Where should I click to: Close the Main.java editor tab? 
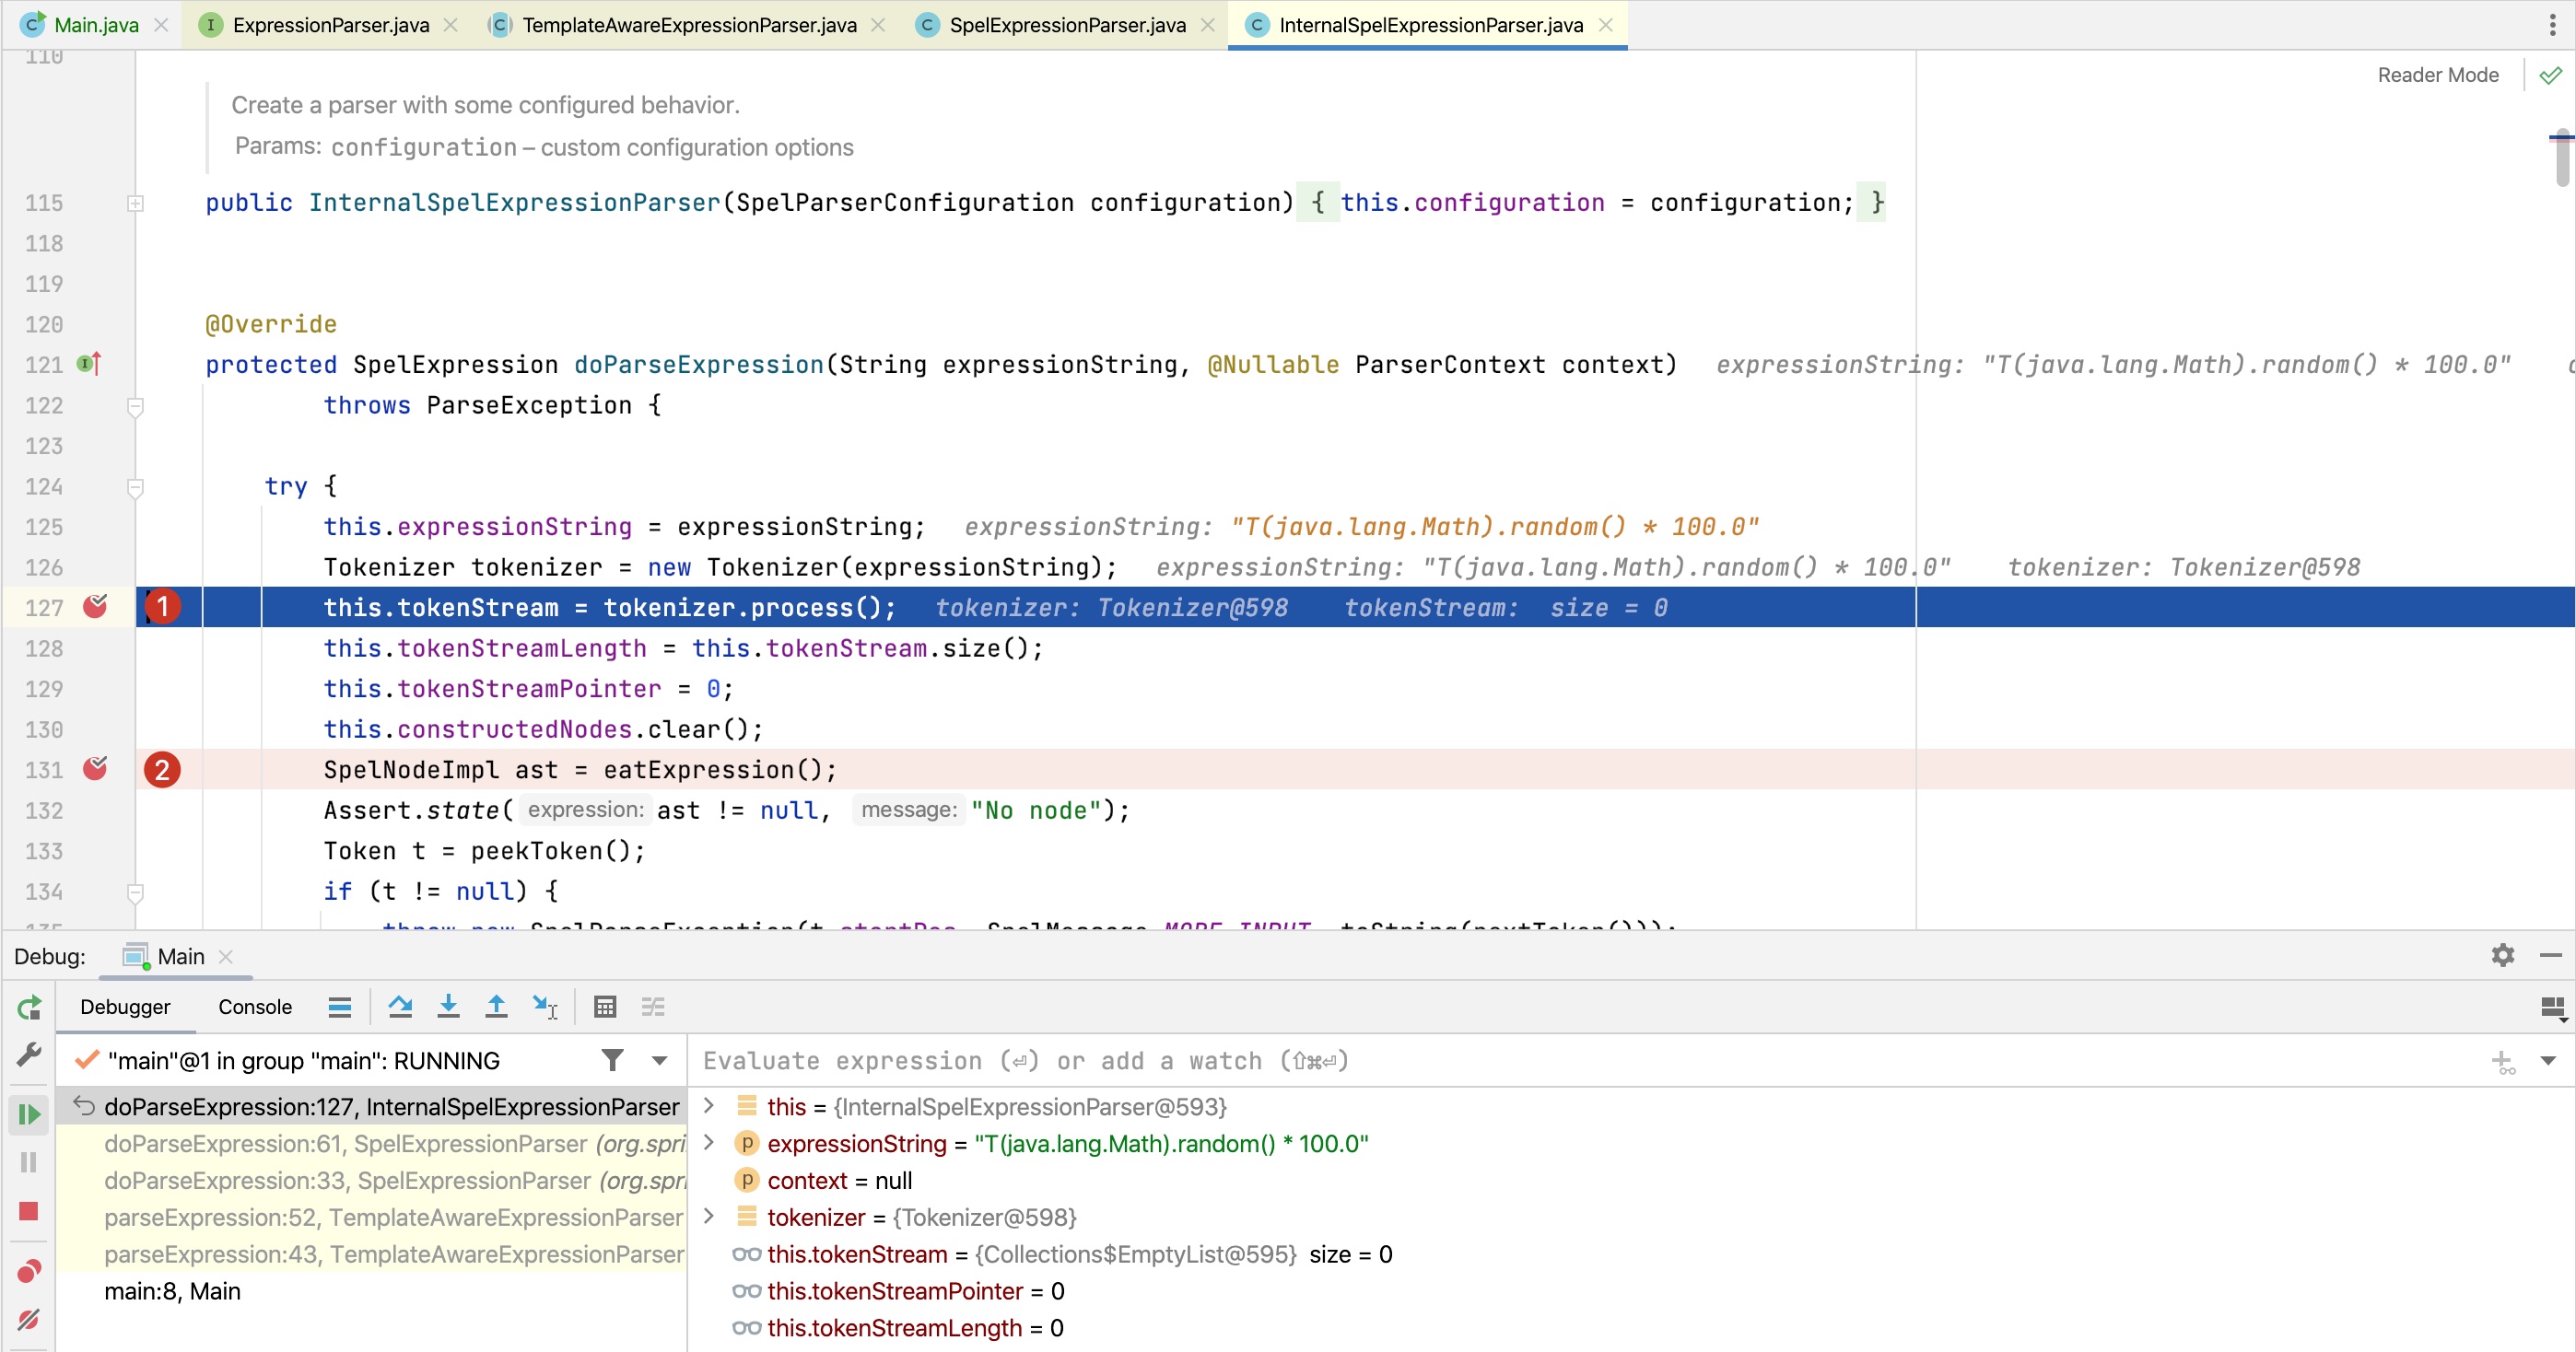click(x=161, y=25)
